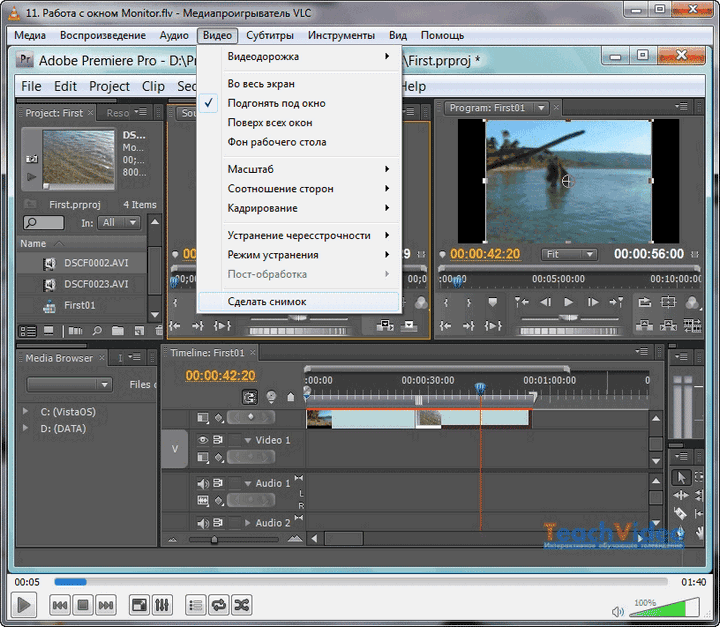Select Во весь экран option
The width and height of the screenshot is (720, 627).
(299, 84)
